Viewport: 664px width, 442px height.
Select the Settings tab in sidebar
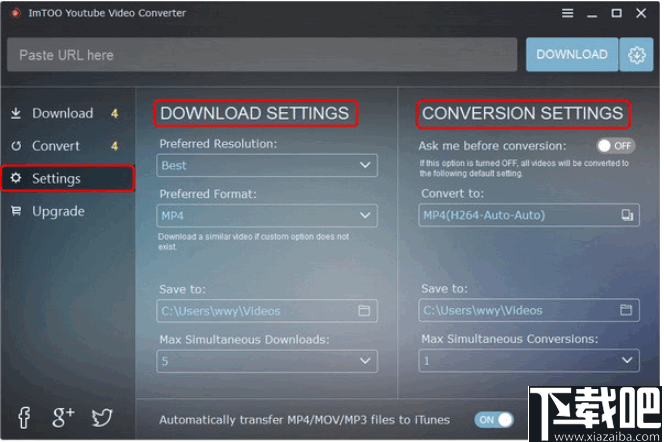[68, 179]
